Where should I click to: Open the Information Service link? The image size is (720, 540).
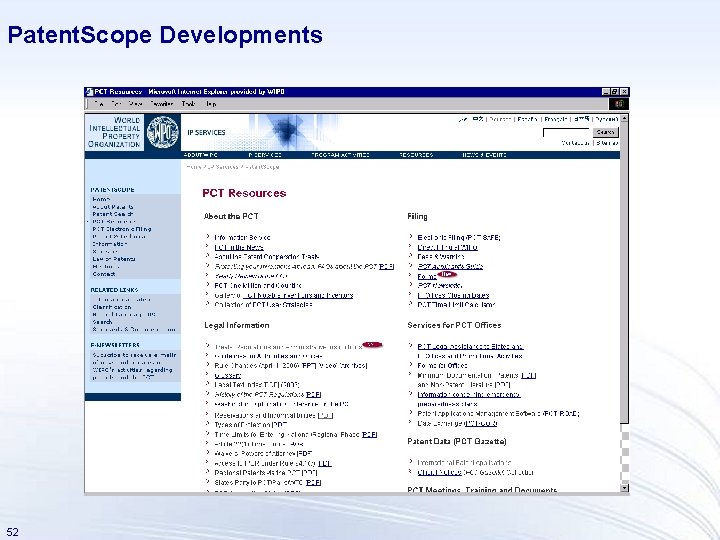242,237
